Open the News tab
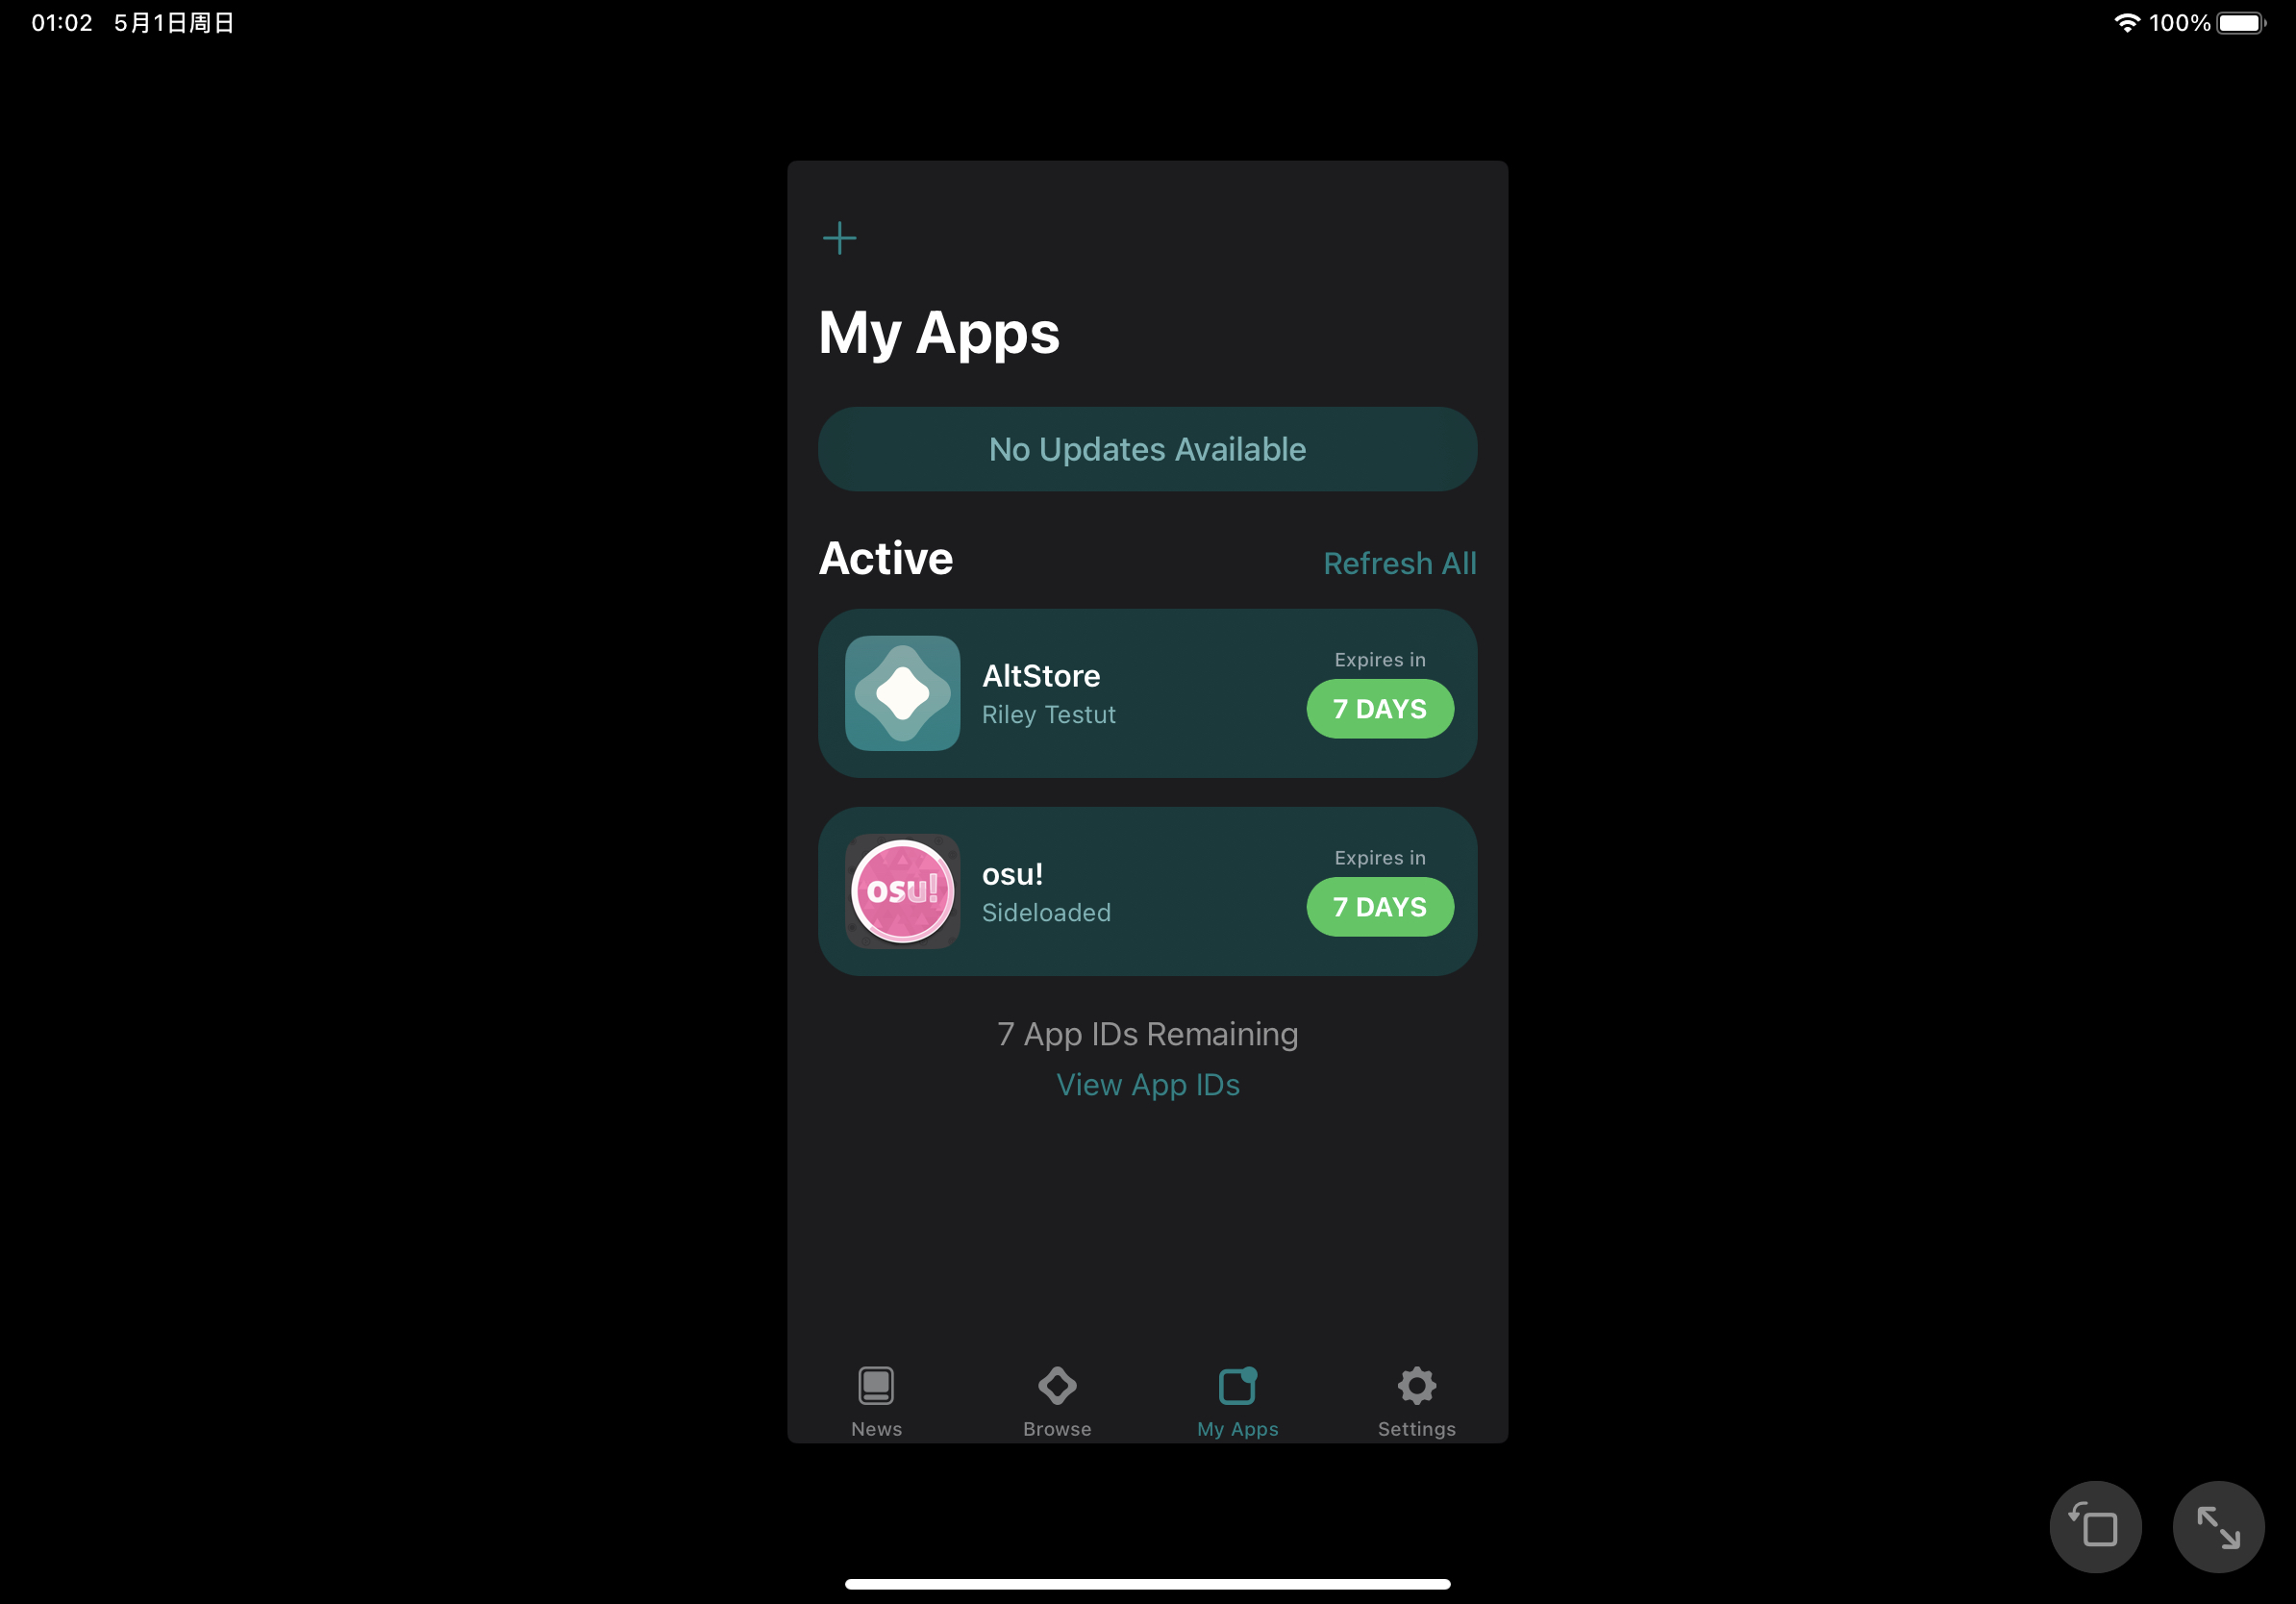 [874, 1401]
